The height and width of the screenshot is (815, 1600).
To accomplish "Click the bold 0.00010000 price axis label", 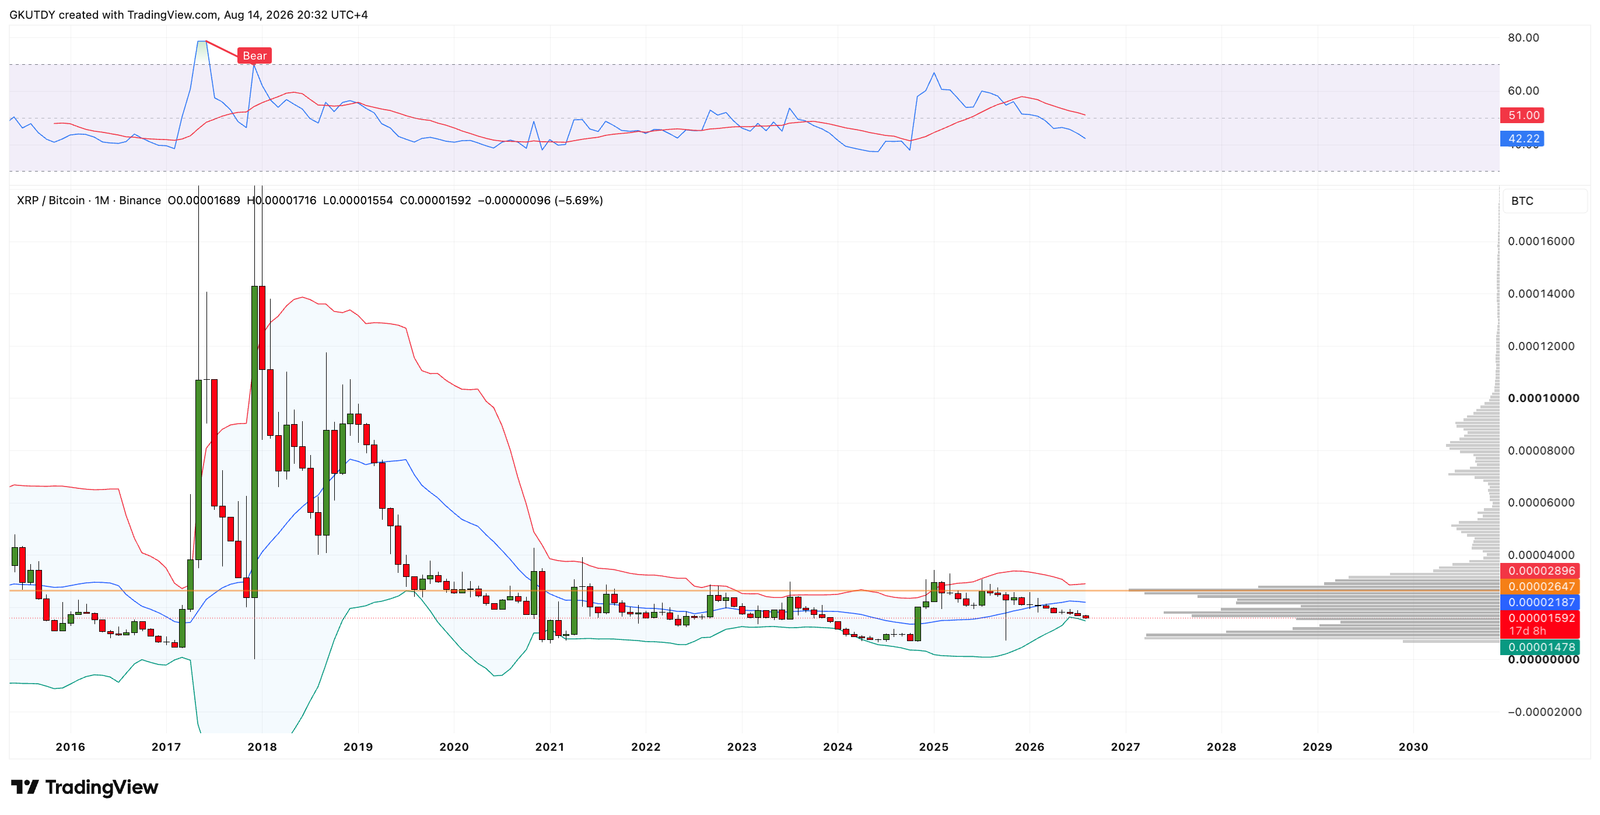I will tap(1543, 398).
